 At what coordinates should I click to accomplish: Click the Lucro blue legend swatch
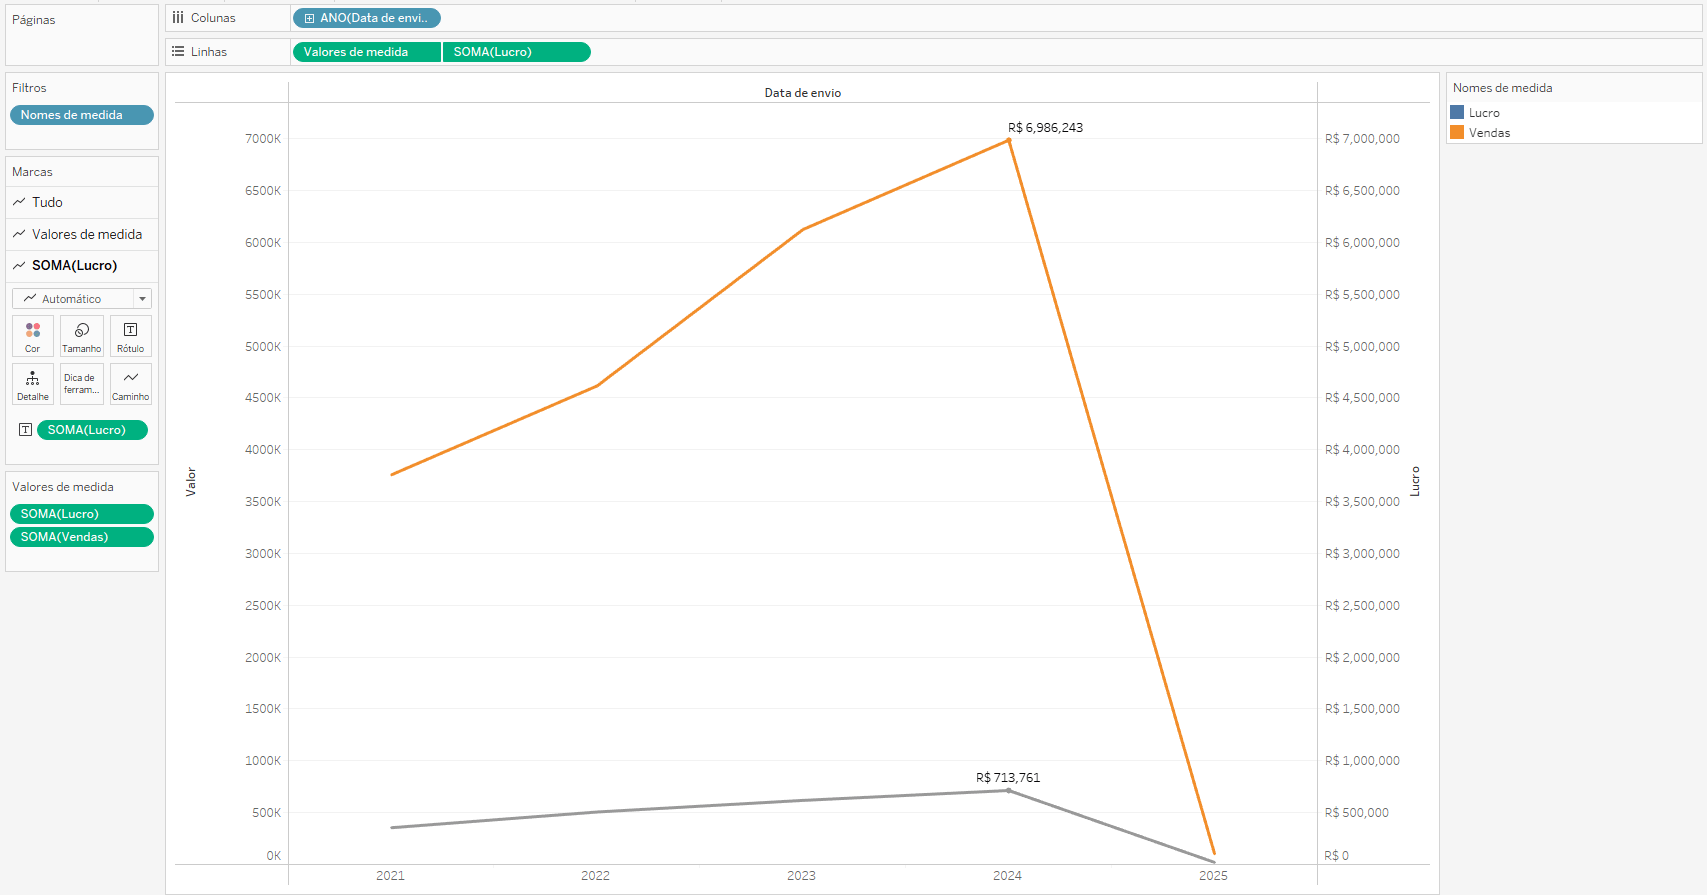pyautogui.click(x=1457, y=113)
